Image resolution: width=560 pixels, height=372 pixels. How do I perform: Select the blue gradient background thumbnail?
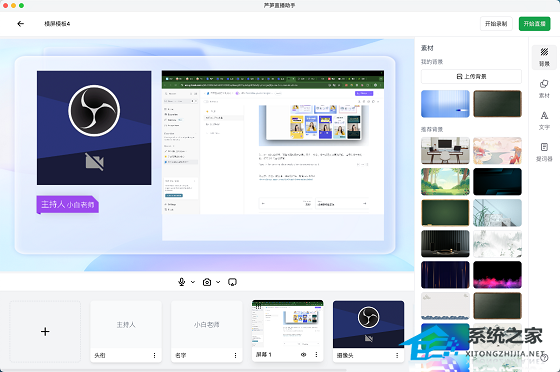point(445,104)
